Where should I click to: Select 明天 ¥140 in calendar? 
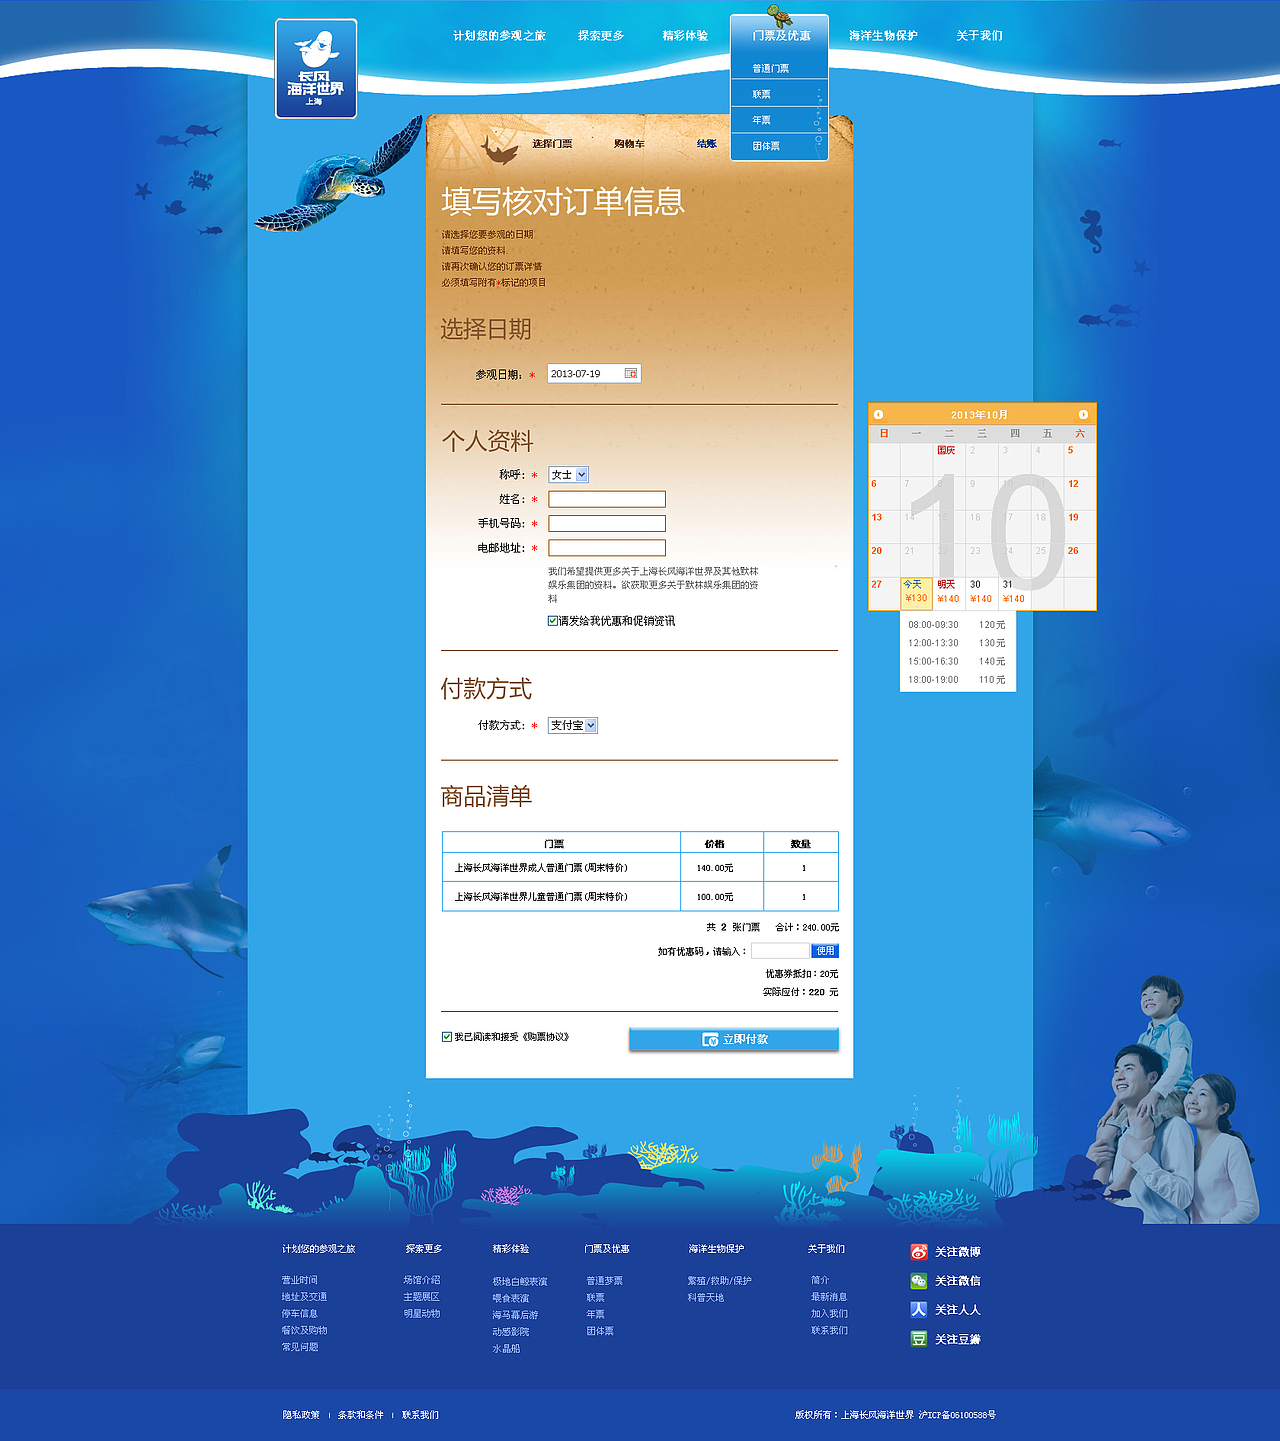click(x=948, y=592)
